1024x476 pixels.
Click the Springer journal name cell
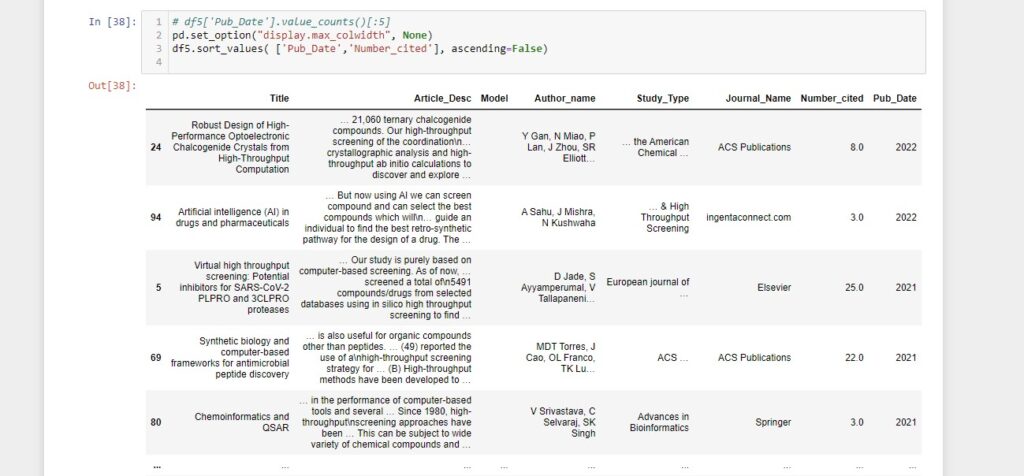point(768,422)
